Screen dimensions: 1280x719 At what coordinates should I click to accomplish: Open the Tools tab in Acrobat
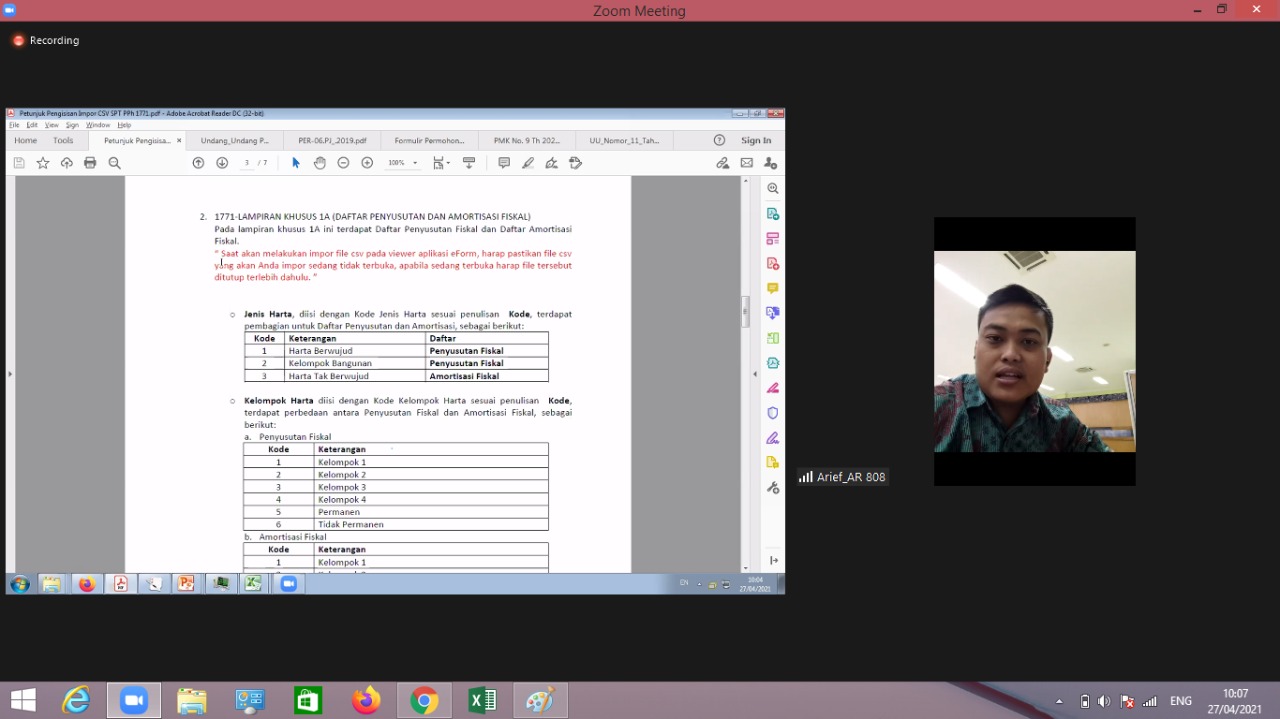coord(63,141)
